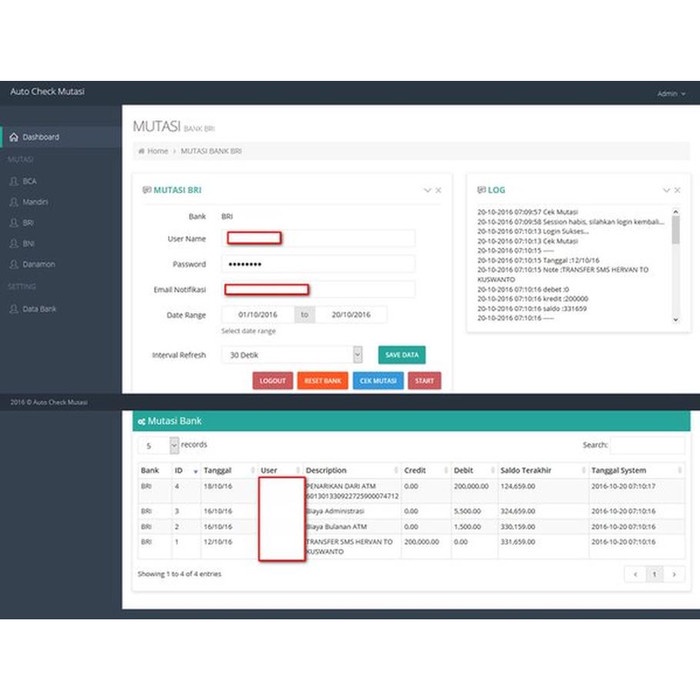Click the RESET BANK button
This screenshot has width=700, height=700.
tap(323, 381)
